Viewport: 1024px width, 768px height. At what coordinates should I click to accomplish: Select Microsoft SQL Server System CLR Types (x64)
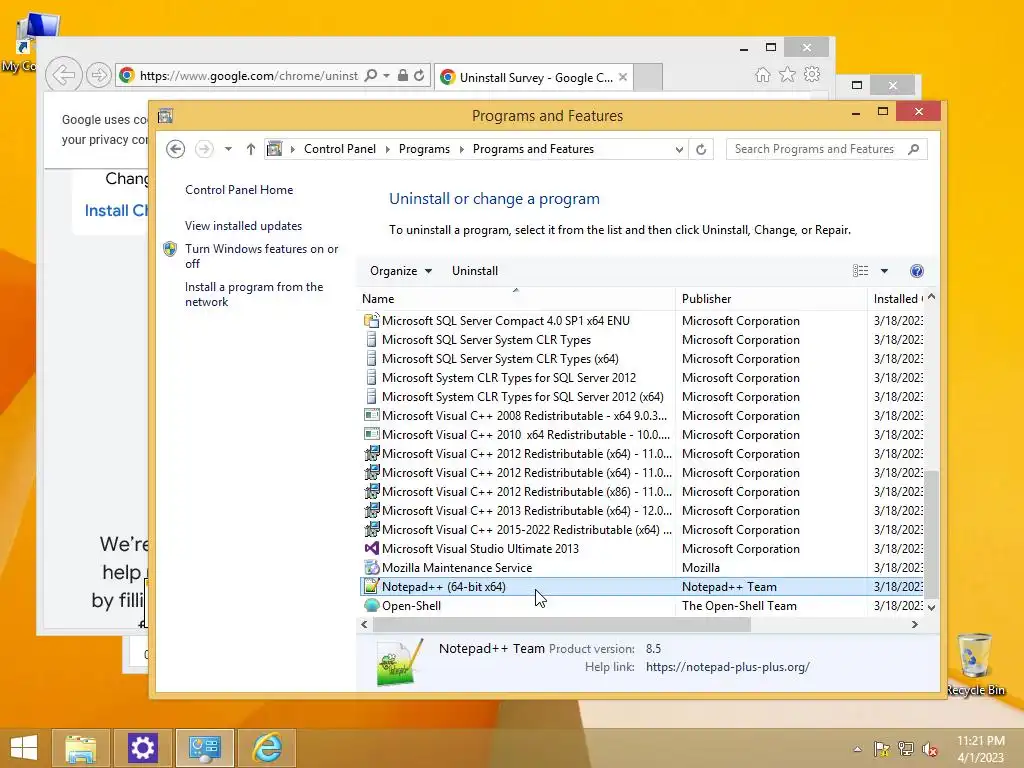[x=642, y=359]
